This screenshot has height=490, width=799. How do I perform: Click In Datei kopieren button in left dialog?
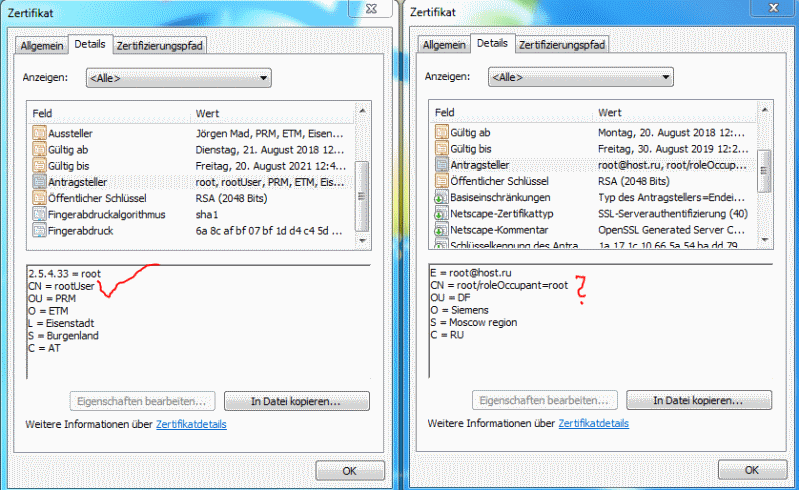coord(297,401)
